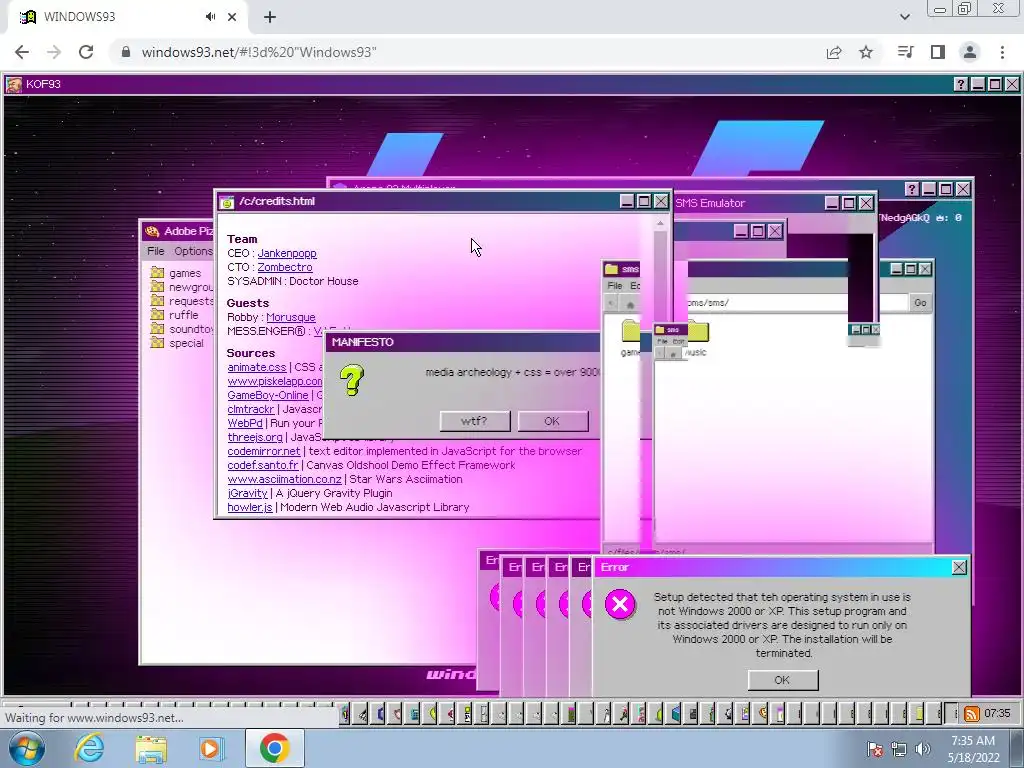Open the codemirror.net source link
This screenshot has height=768, width=1024.
click(x=264, y=451)
